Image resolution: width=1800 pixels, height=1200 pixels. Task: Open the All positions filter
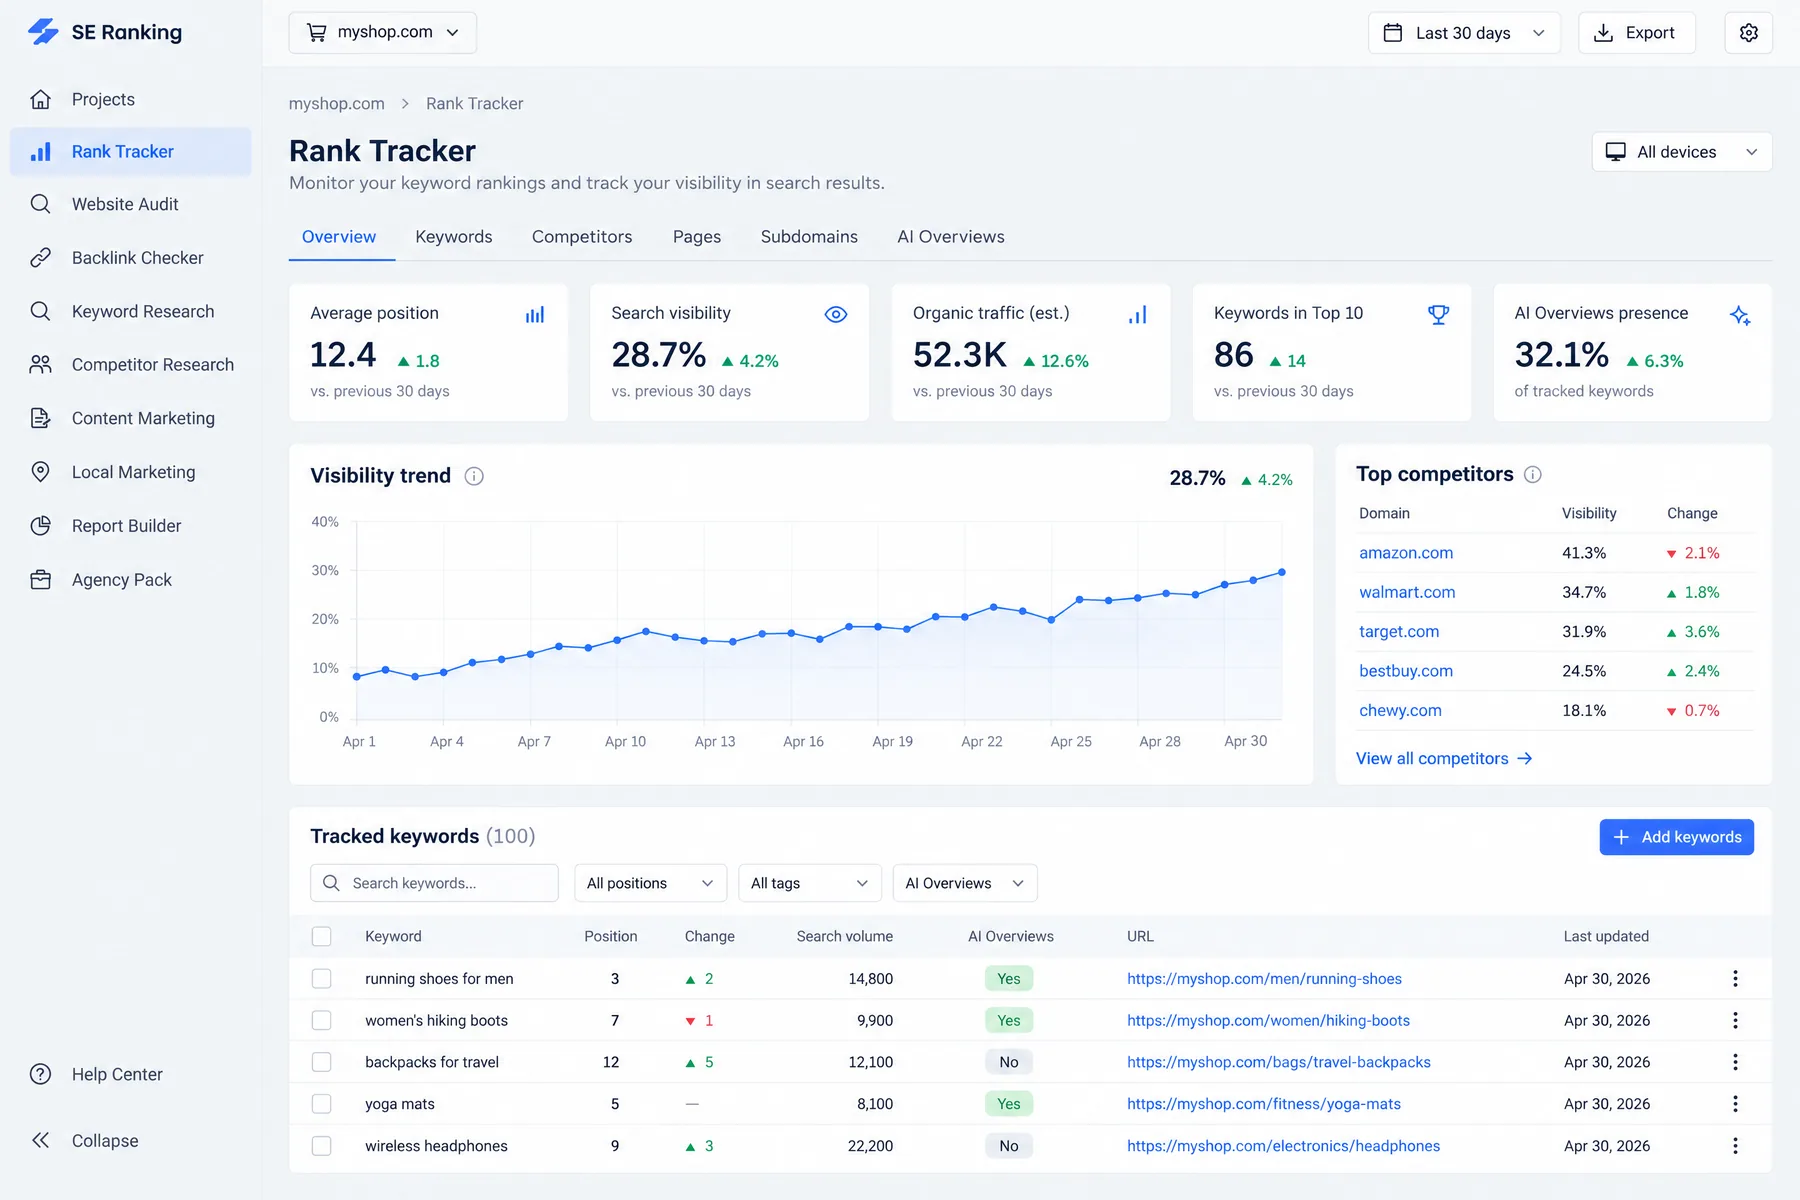click(650, 883)
